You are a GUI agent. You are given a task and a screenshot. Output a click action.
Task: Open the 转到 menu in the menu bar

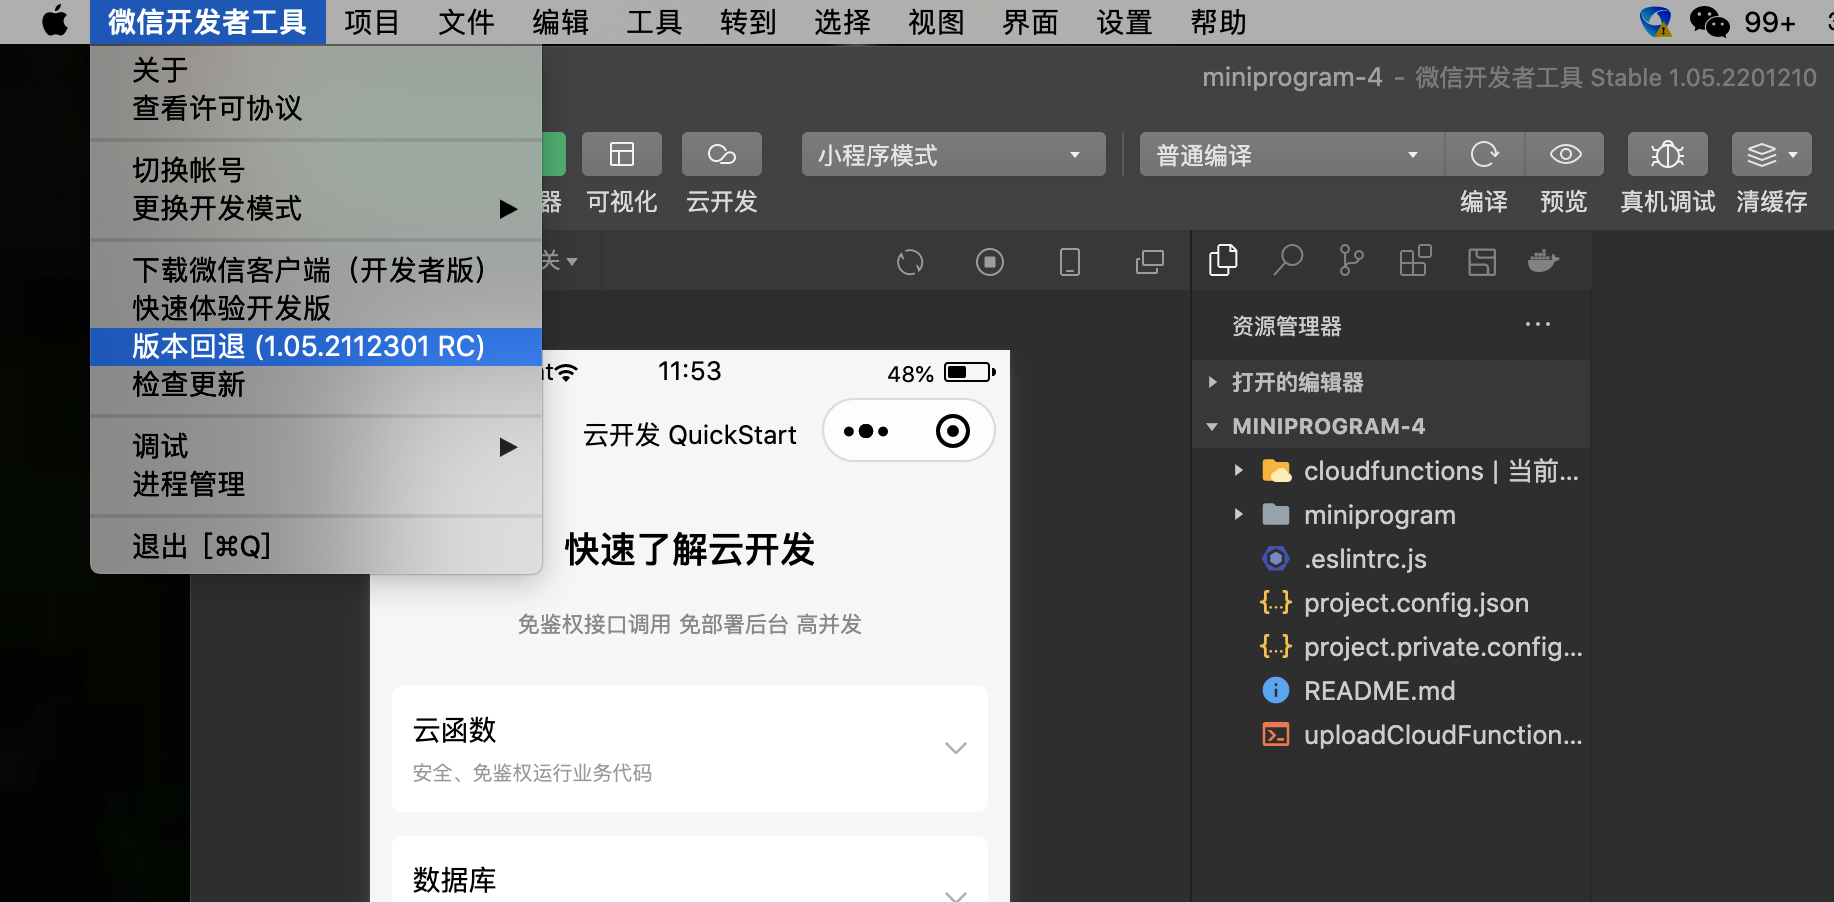748,22
